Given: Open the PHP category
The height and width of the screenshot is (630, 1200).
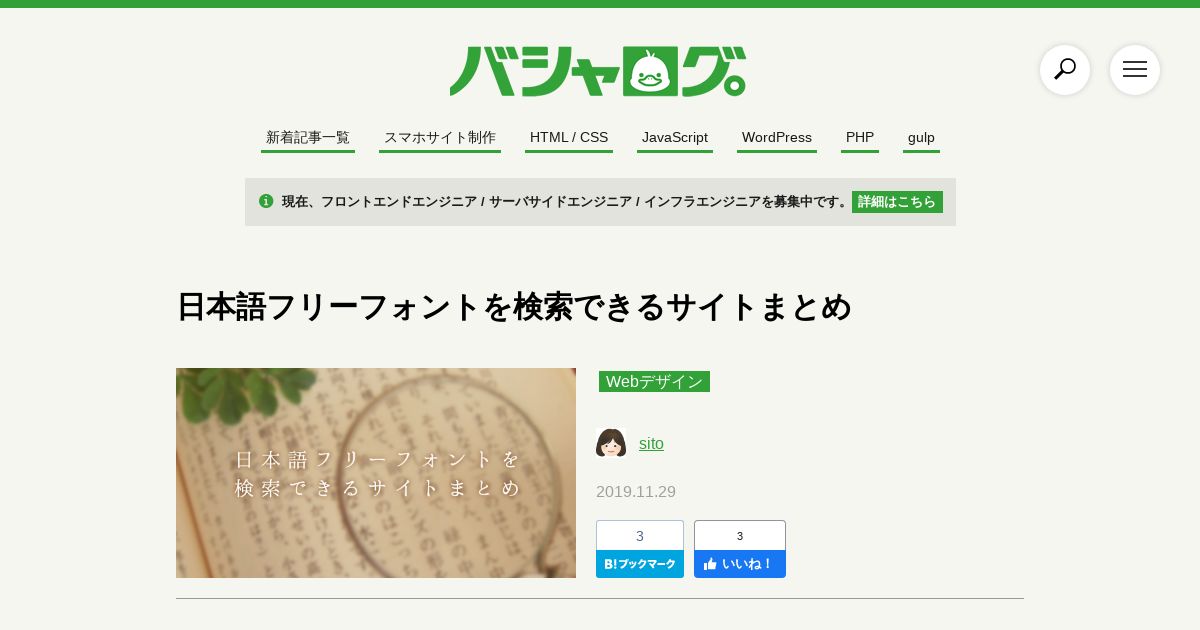Looking at the screenshot, I should pos(860,138).
